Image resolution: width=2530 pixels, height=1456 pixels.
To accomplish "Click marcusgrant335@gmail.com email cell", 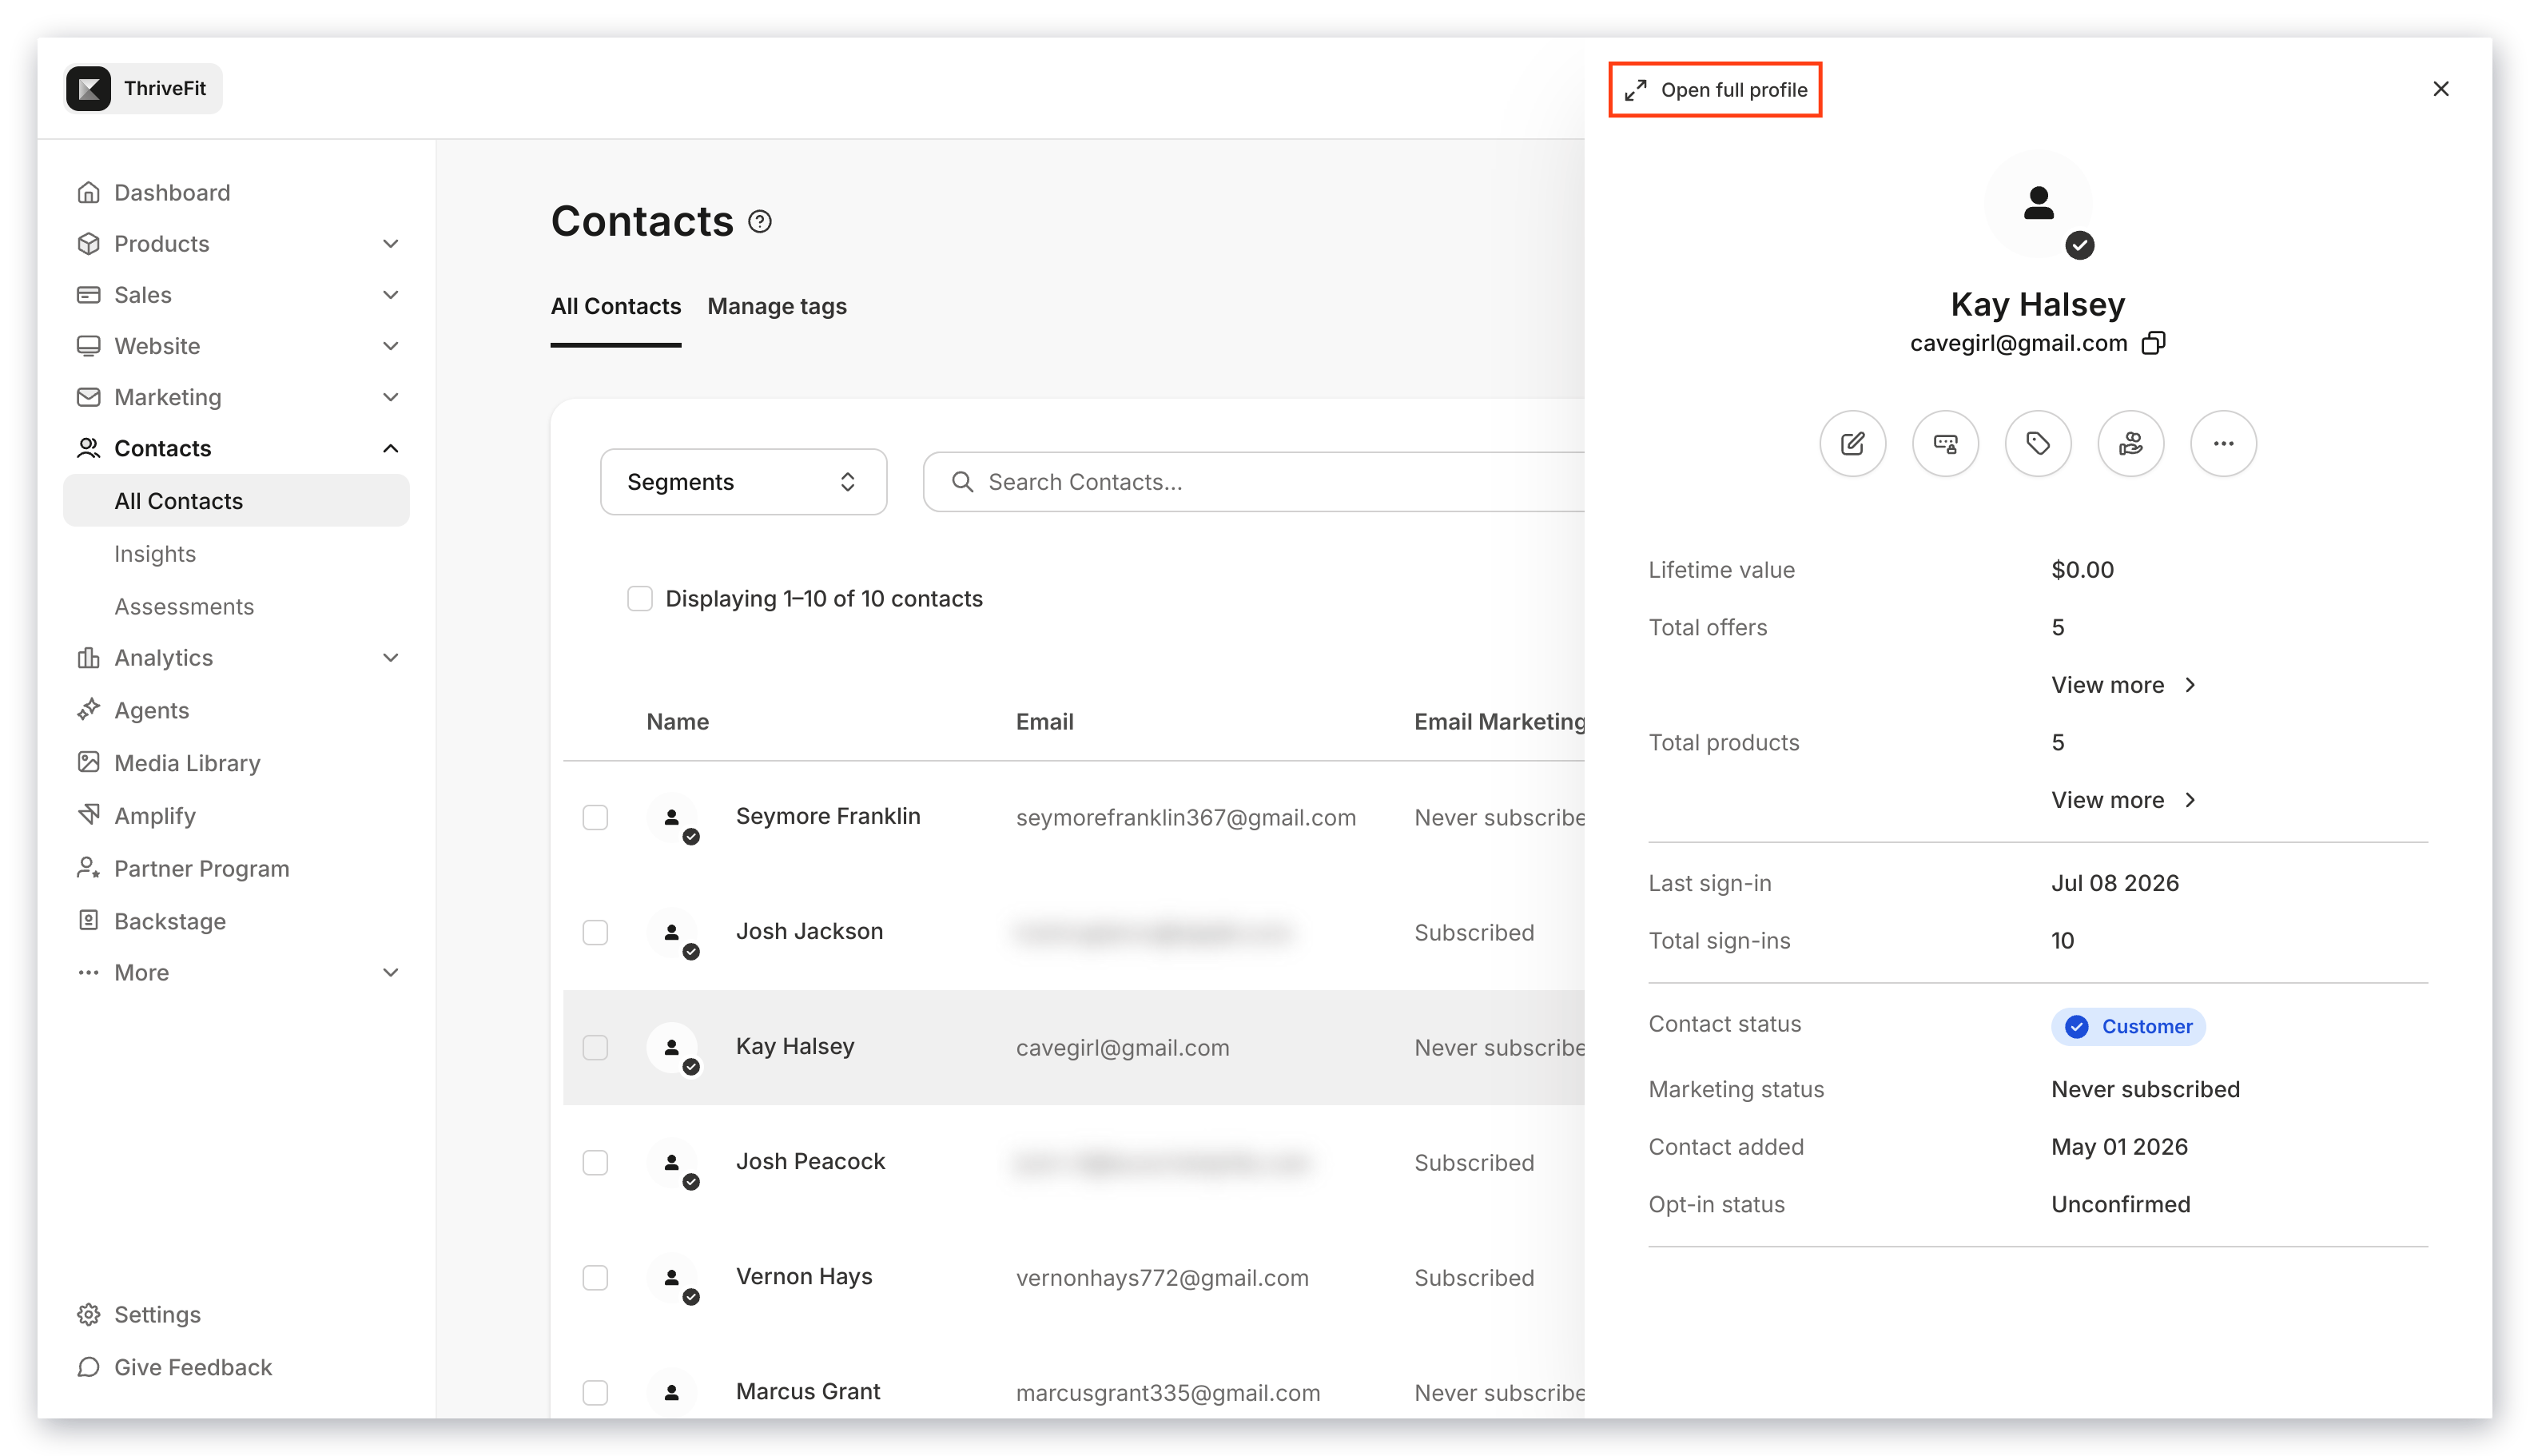I will coord(1168,1393).
